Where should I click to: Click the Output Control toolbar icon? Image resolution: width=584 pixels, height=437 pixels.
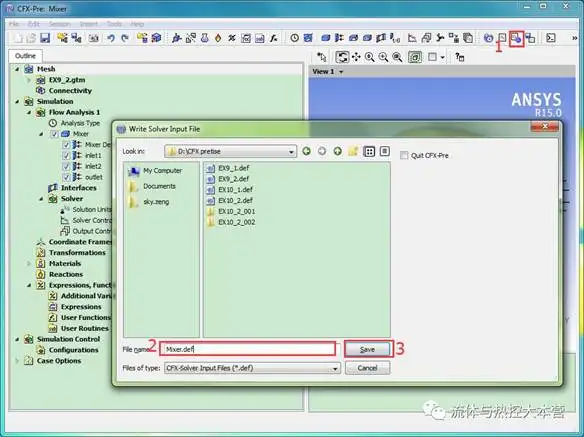point(426,38)
